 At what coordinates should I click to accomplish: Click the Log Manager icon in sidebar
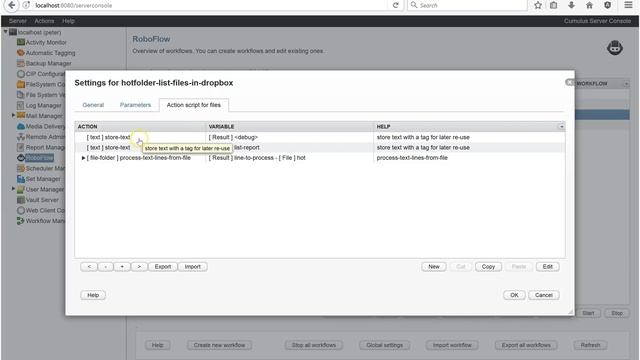coord(21,105)
